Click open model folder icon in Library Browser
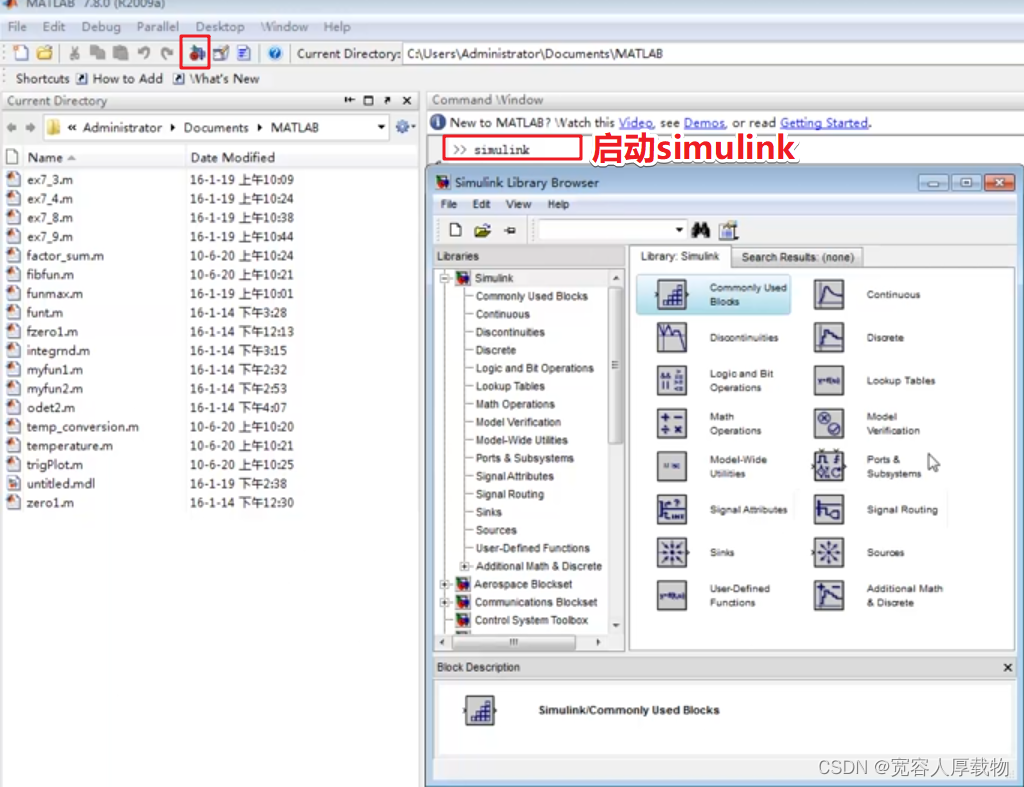This screenshot has width=1024, height=787. 483,230
